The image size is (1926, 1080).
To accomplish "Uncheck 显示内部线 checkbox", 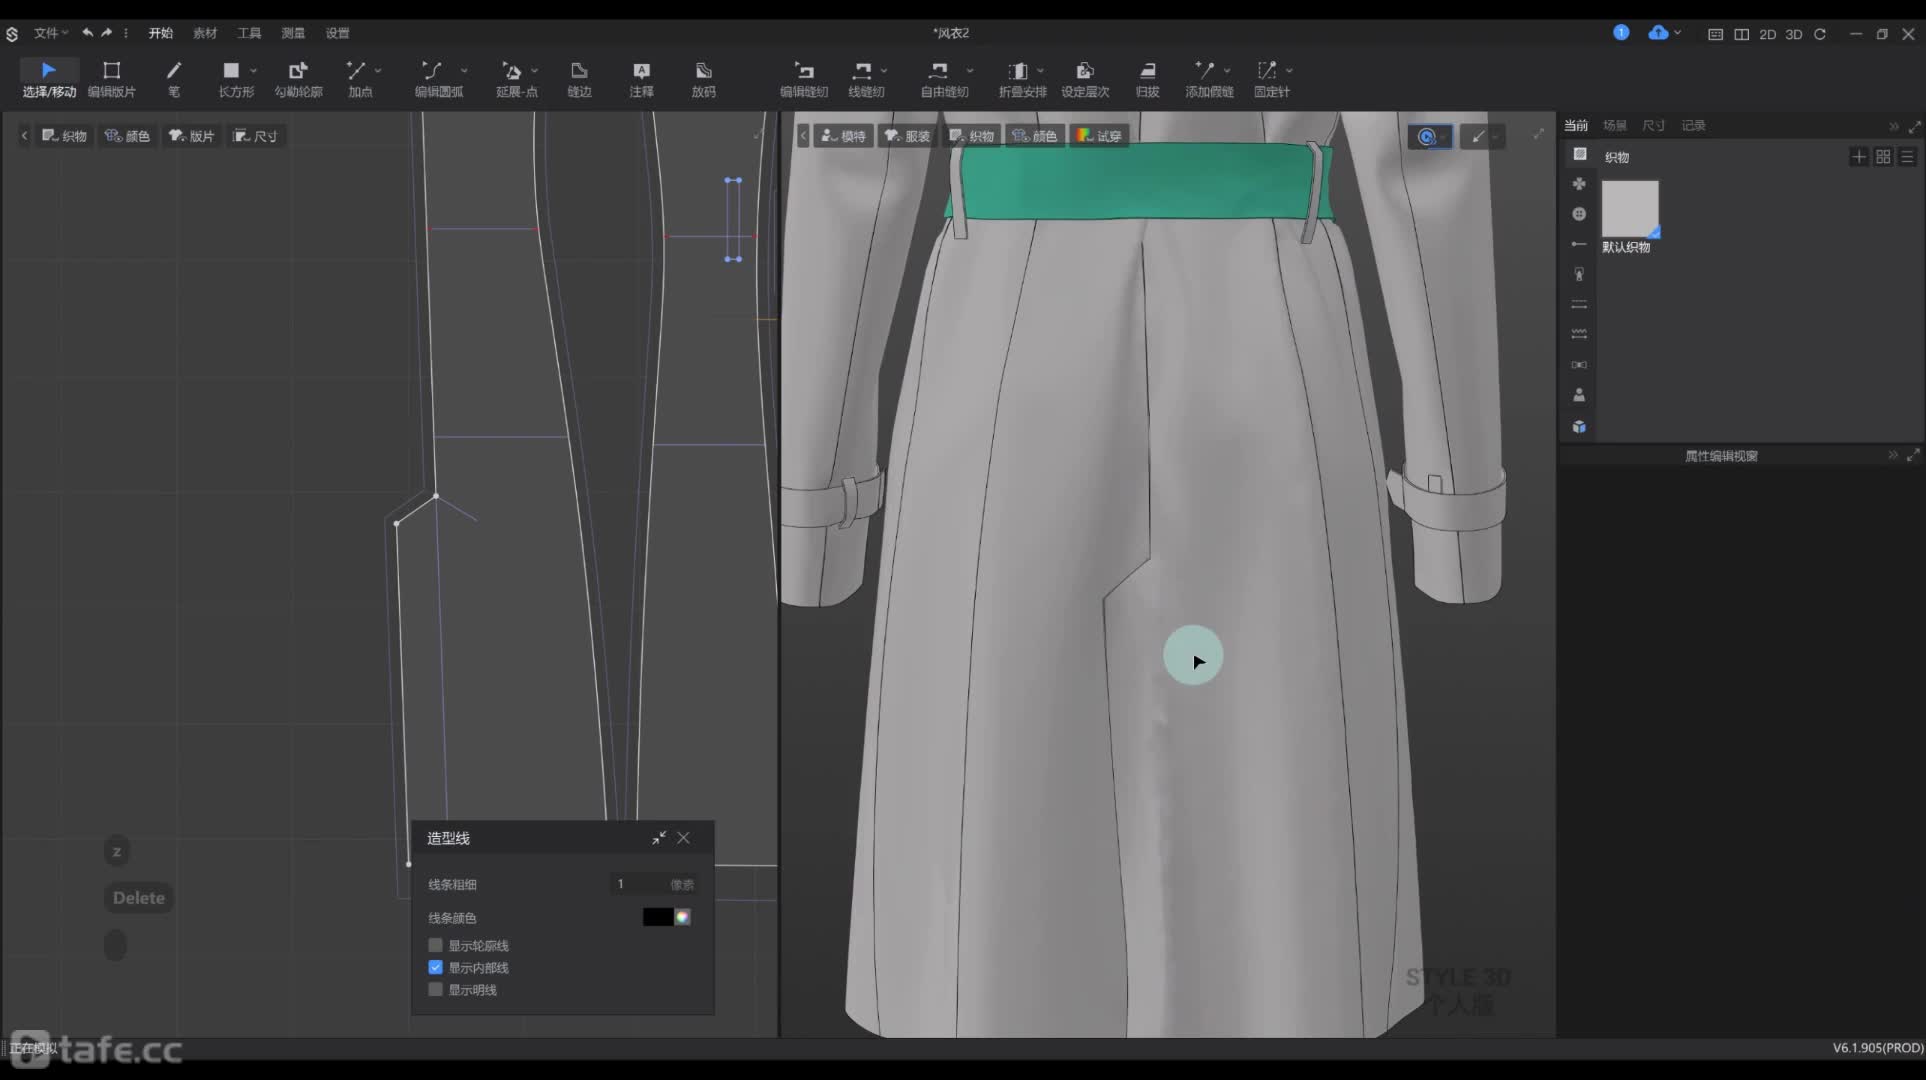I will pyautogui.click(x=435, y=967).
